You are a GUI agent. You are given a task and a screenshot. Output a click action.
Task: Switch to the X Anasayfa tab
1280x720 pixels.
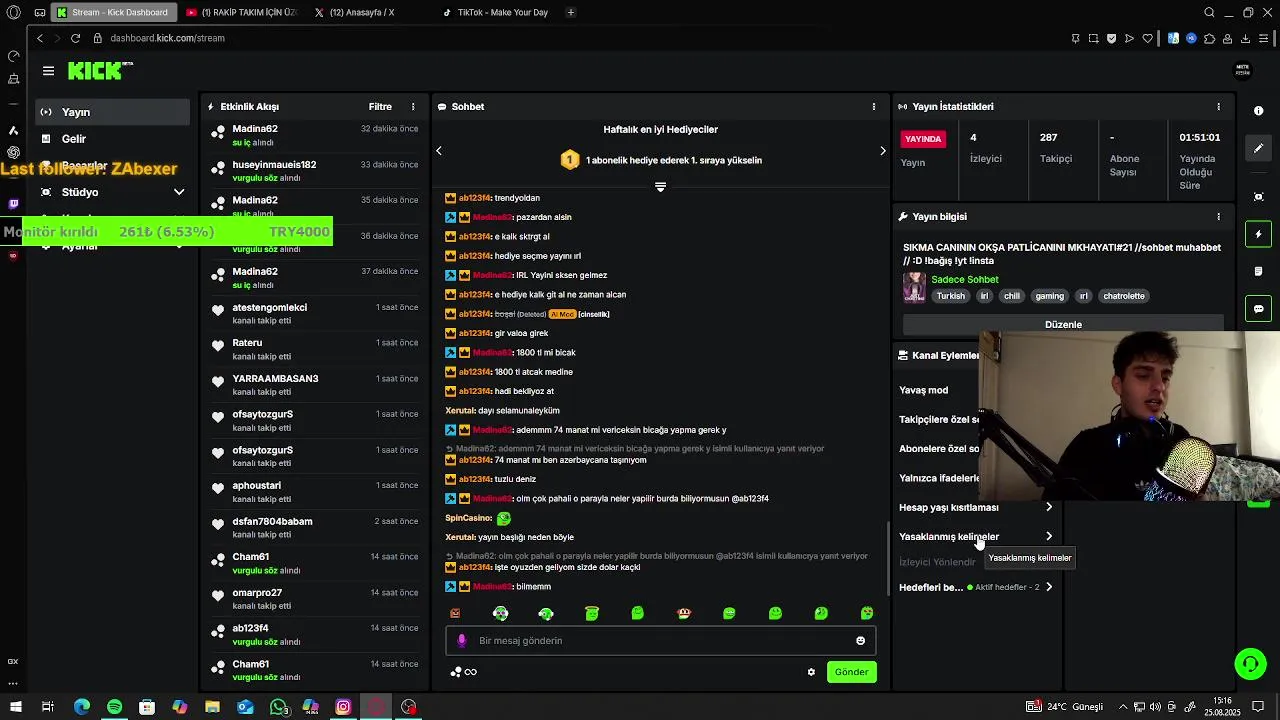[362, 12]
